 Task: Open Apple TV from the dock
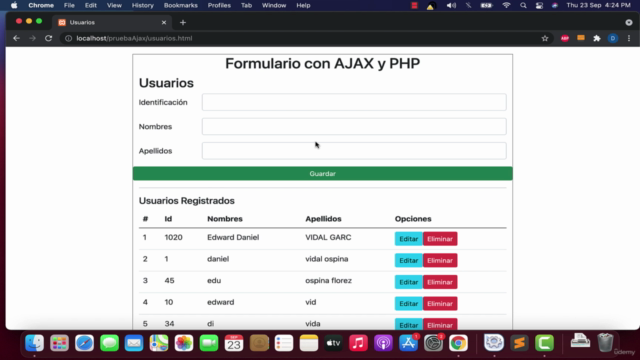[x=333, y=343]
